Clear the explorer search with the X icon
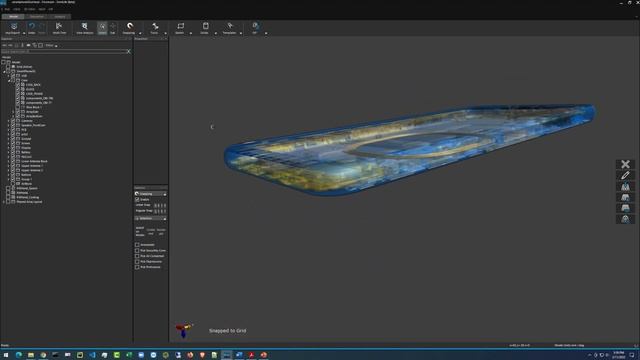Viewport: 640px width, 360px height. pyautogui.click(x=129, y=52)
